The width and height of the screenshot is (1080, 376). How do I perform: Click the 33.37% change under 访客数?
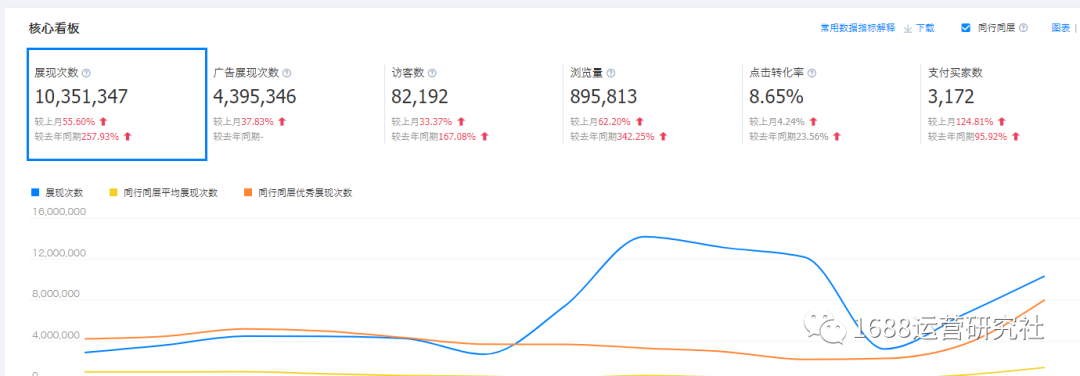[x=436, y=122]
